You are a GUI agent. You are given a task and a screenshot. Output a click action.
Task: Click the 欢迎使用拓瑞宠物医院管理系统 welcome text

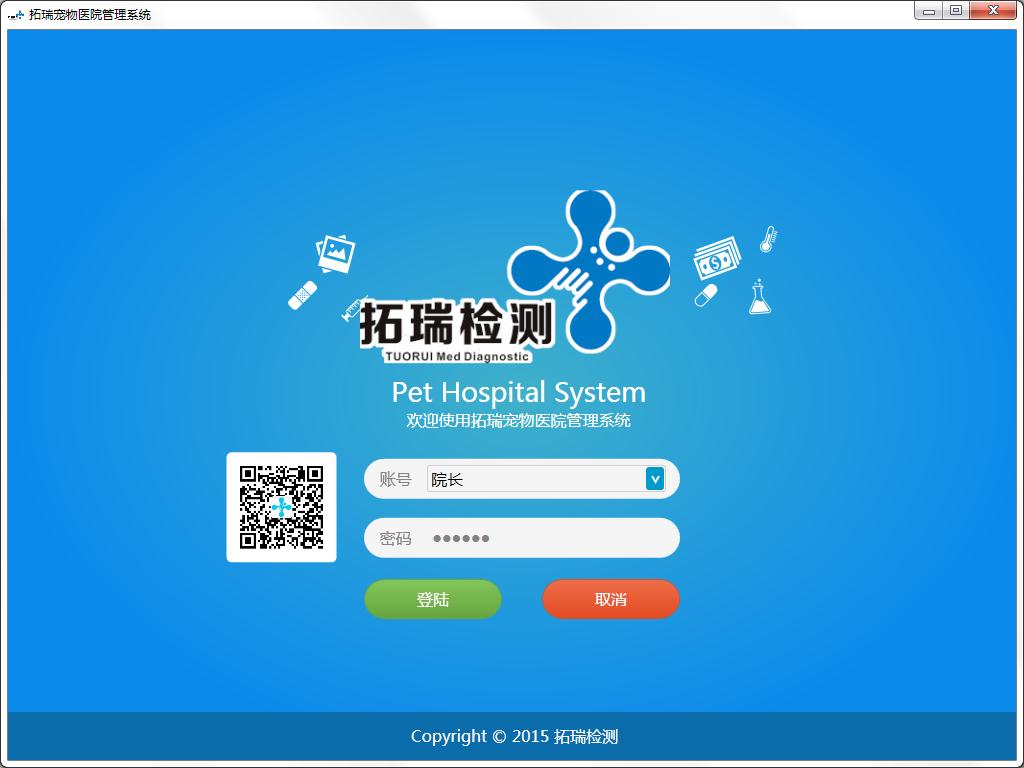coord(519,421)
